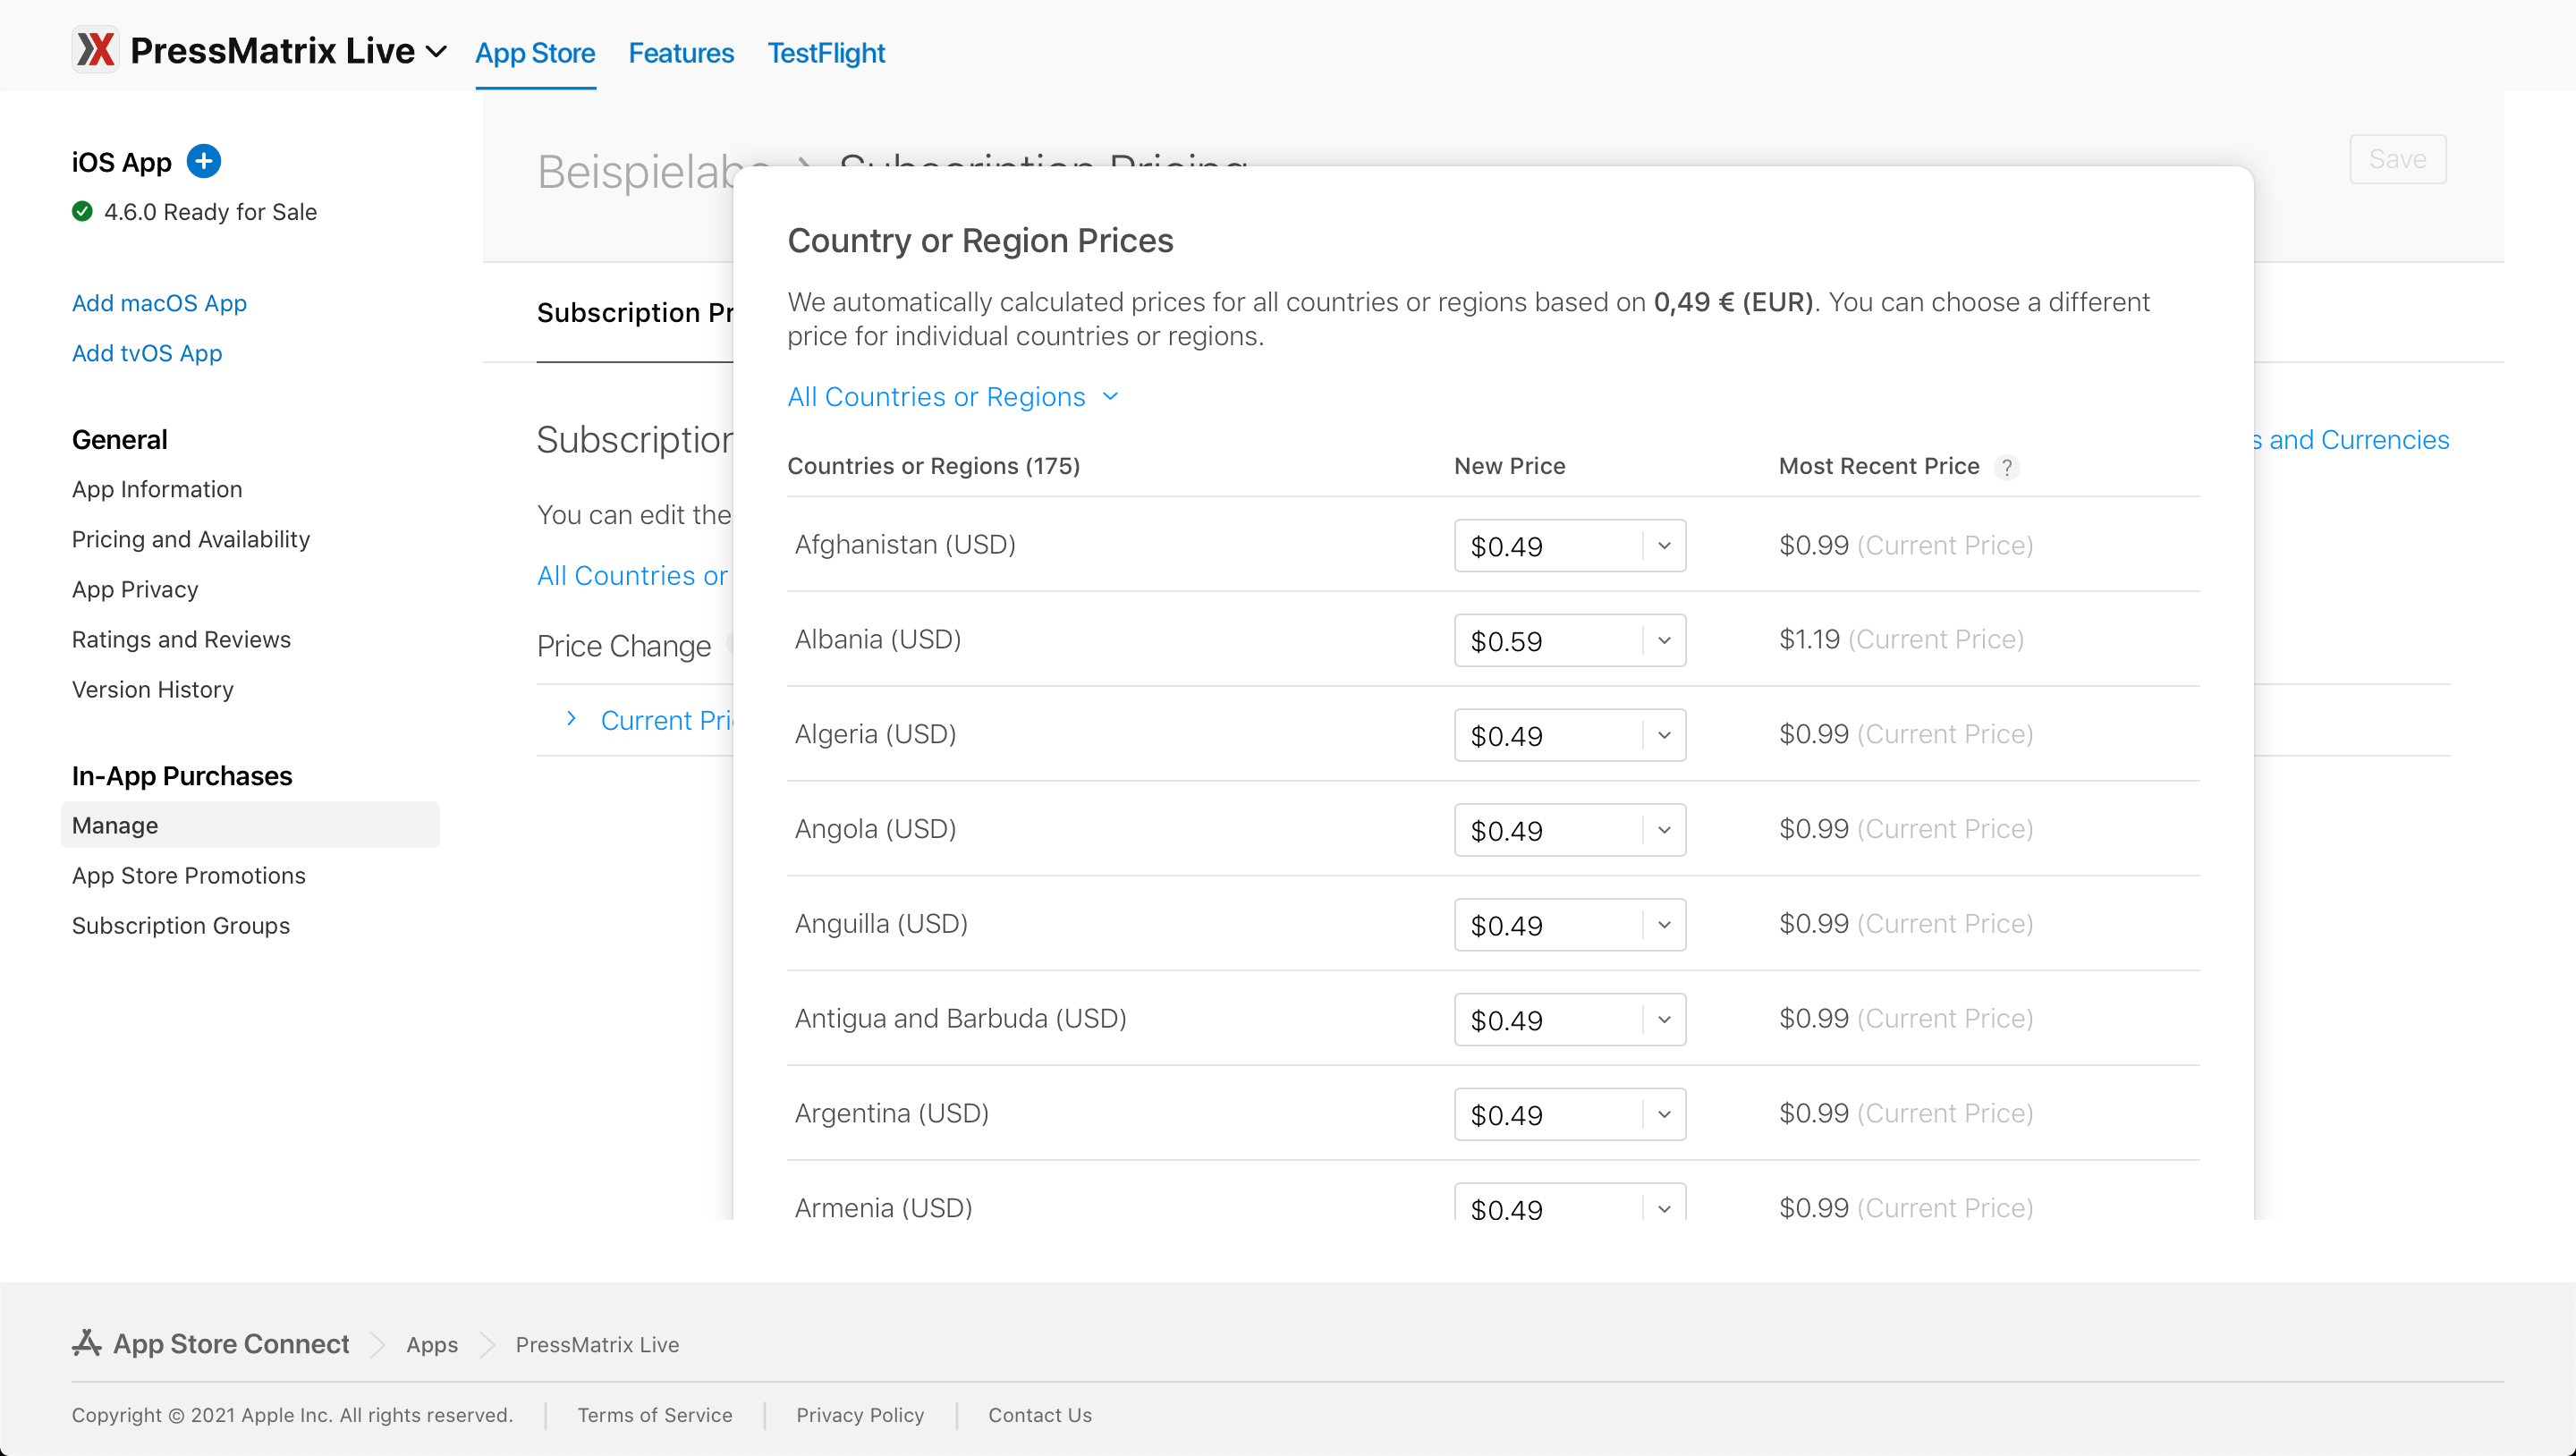
Task: Open the Privacy Policy link
Action: (860, 1415)
